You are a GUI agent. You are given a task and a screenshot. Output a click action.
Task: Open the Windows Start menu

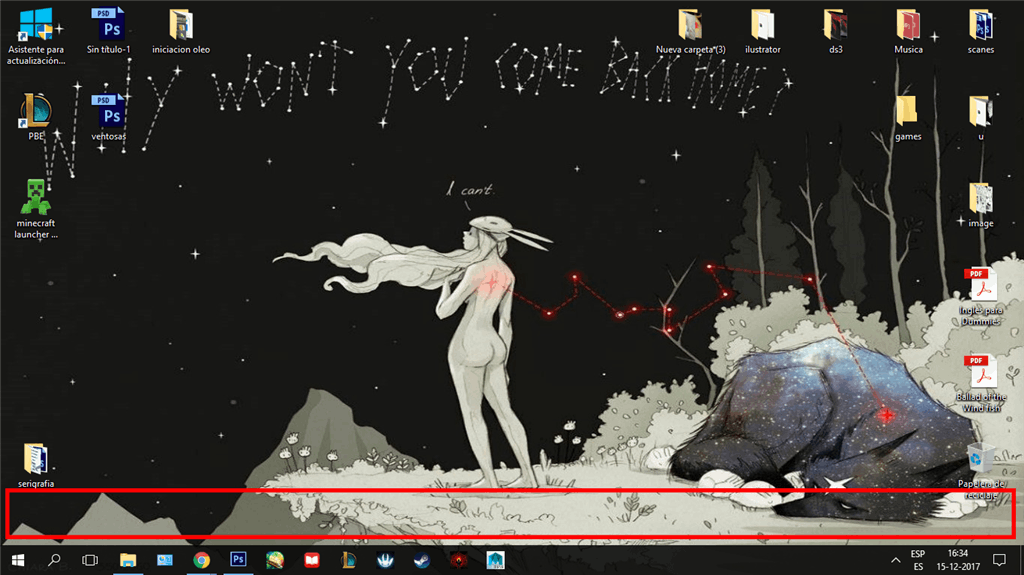(18, 560)
